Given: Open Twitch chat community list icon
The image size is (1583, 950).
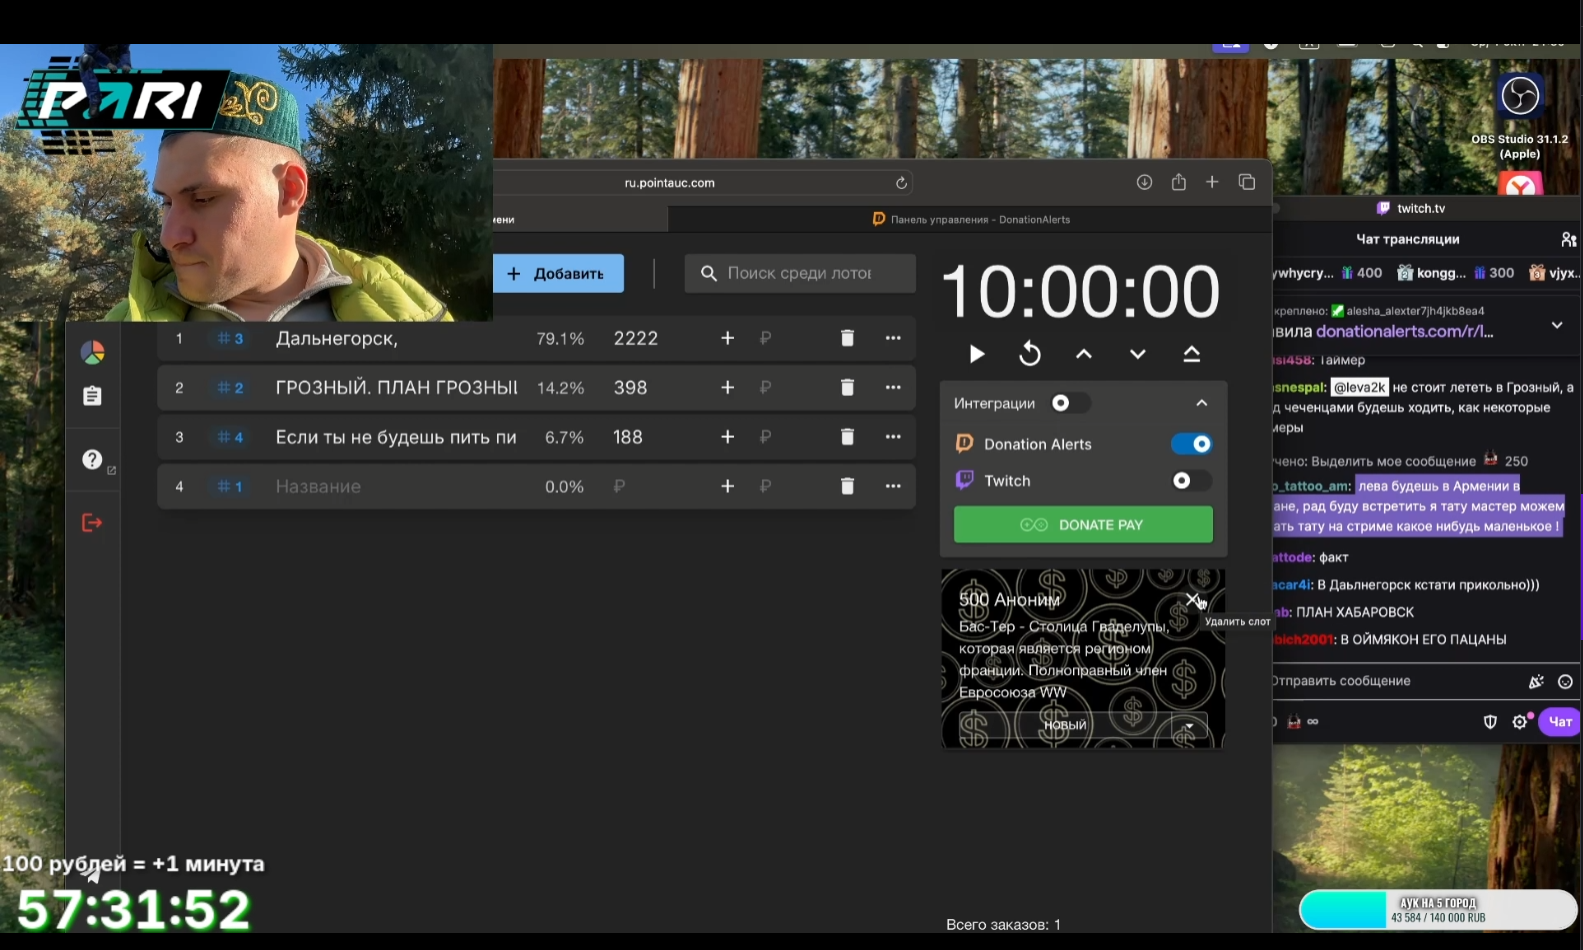Looking at the screenshot, I should (1568, 239).
